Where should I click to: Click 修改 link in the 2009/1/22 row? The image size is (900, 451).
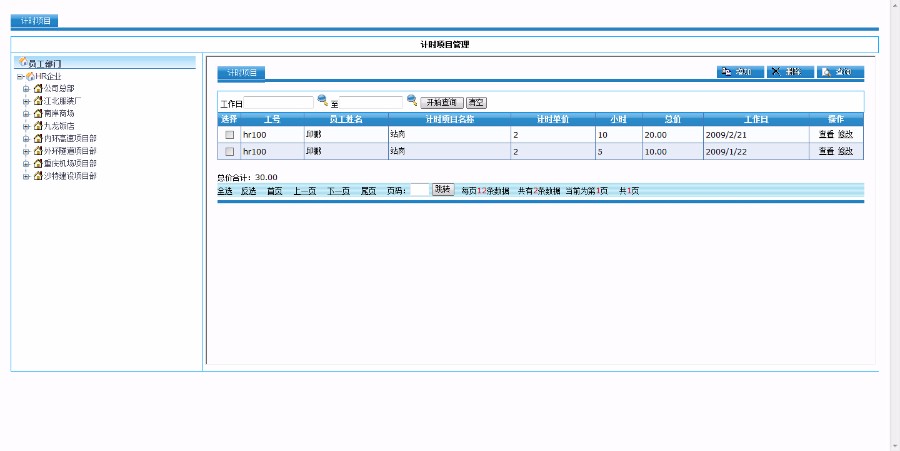(x=845, y=151)
